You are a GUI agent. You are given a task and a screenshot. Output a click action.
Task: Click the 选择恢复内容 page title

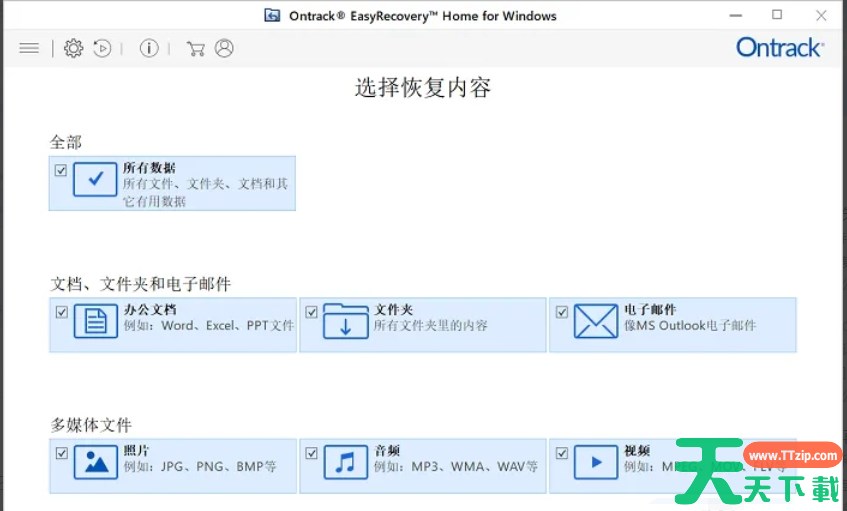point(423,88)
